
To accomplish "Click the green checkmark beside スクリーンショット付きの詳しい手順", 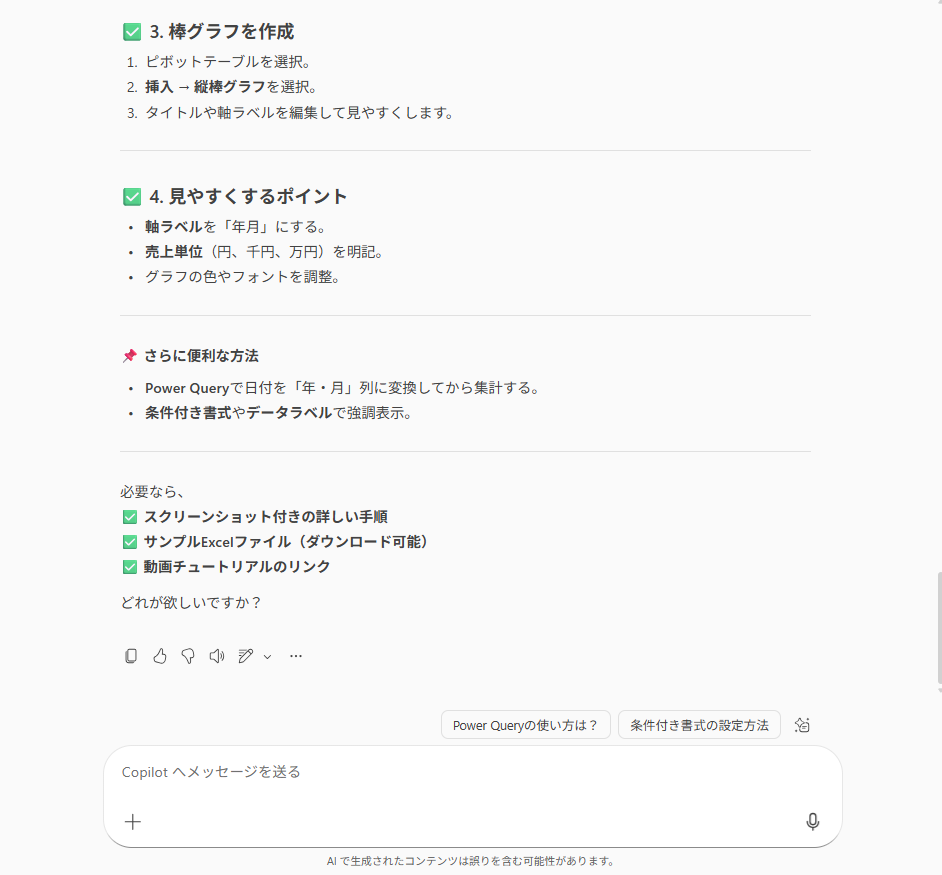I will click(x=129, y=517).
